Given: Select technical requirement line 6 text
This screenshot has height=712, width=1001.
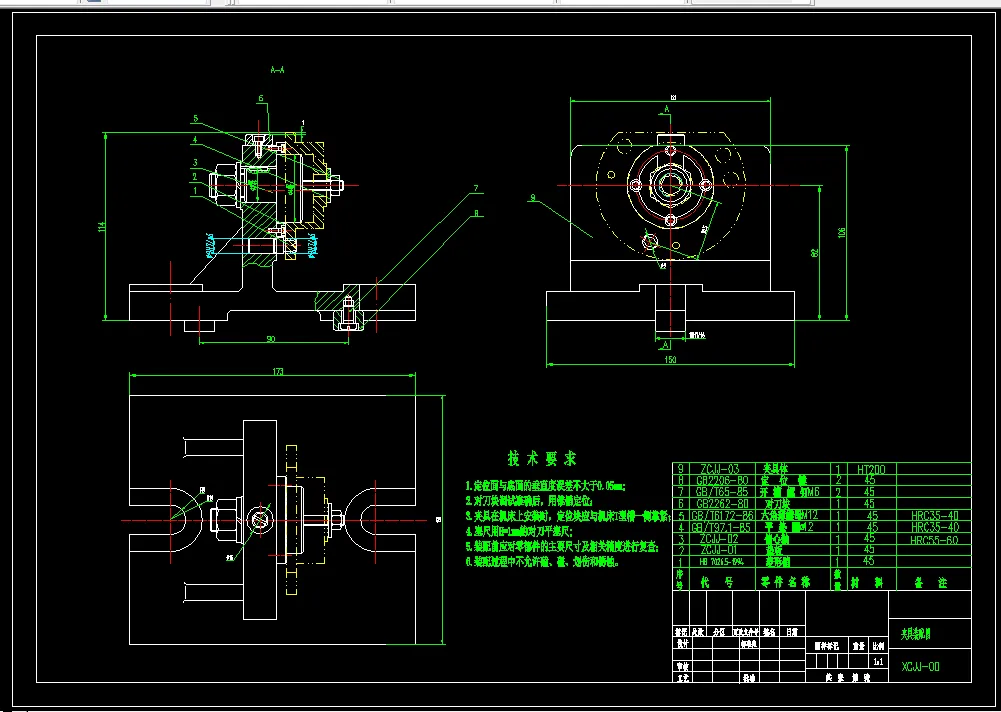Looking at the screenshot, I should coord(541,563).
